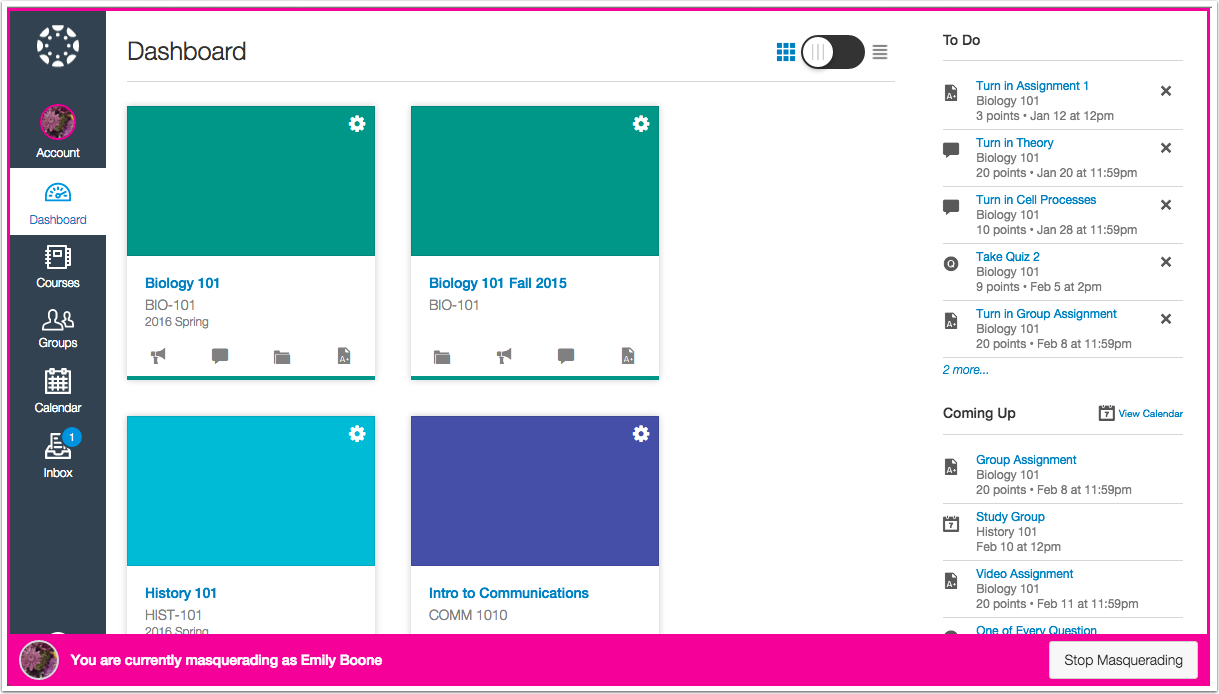The width and height of the screenshot is (1219, 694).
Task: Click the Coming Up section heading
Action: (x=979, y=413)
